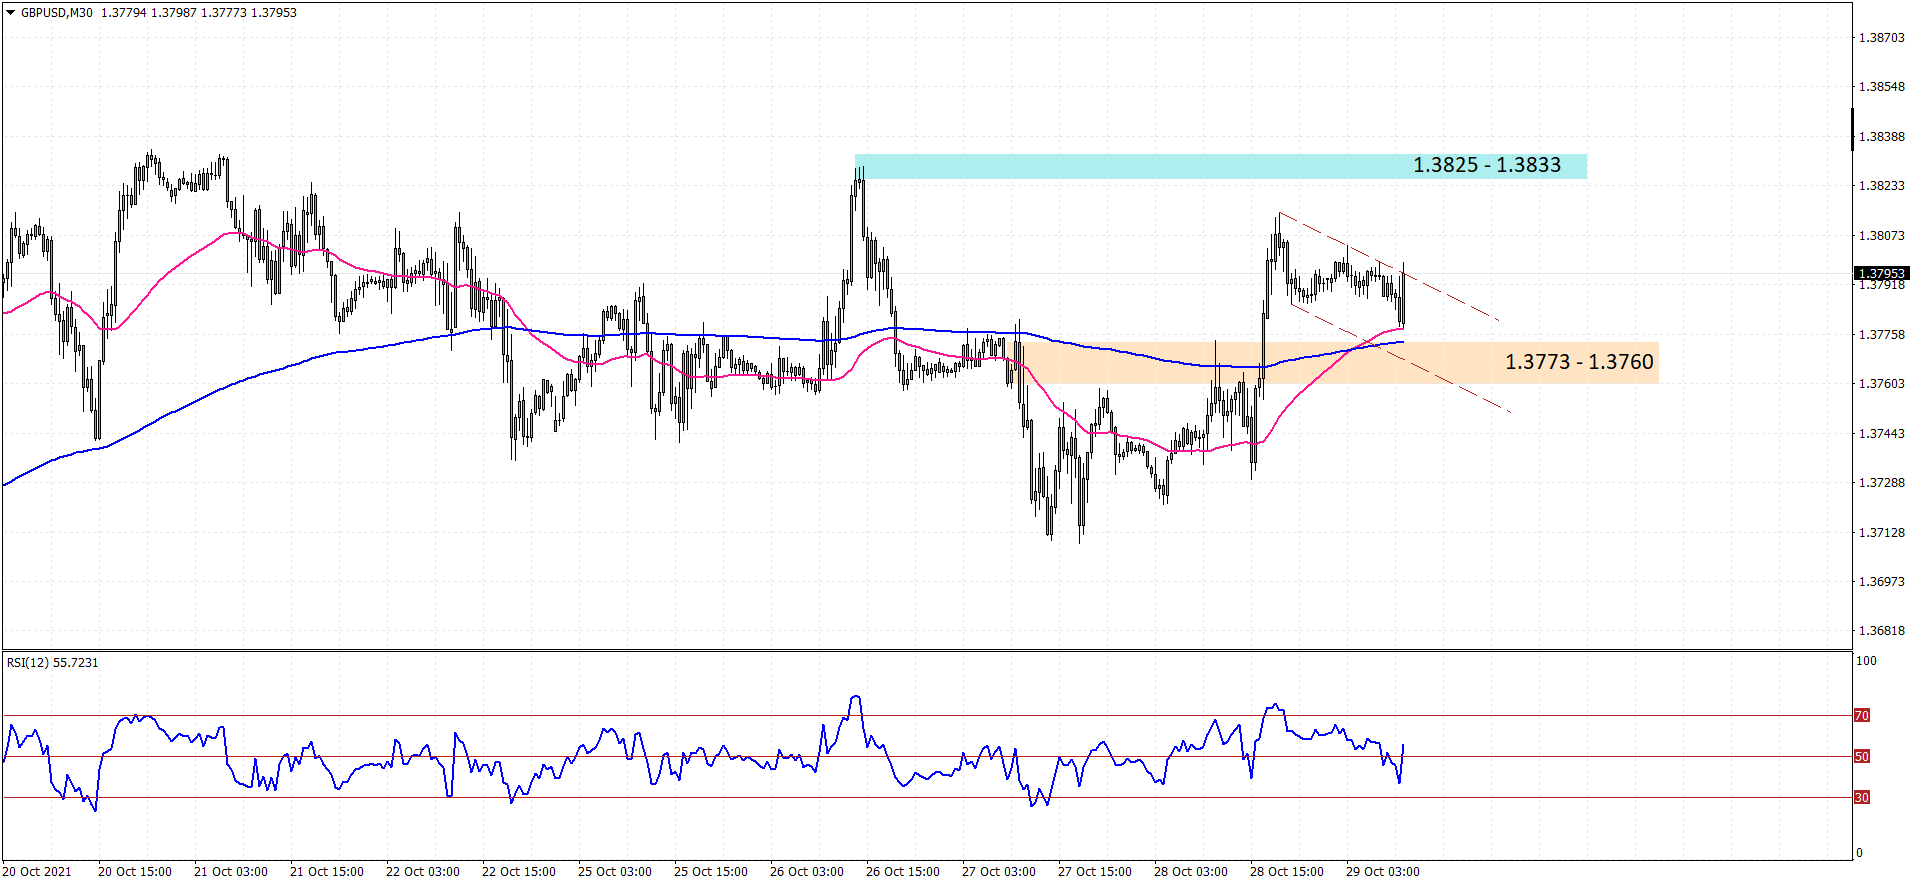The width and height of the screenshot is (1916, 884).
Task: Click the 27 Oct 15:00 time axis label
Action: click(x=1095, y=872)
